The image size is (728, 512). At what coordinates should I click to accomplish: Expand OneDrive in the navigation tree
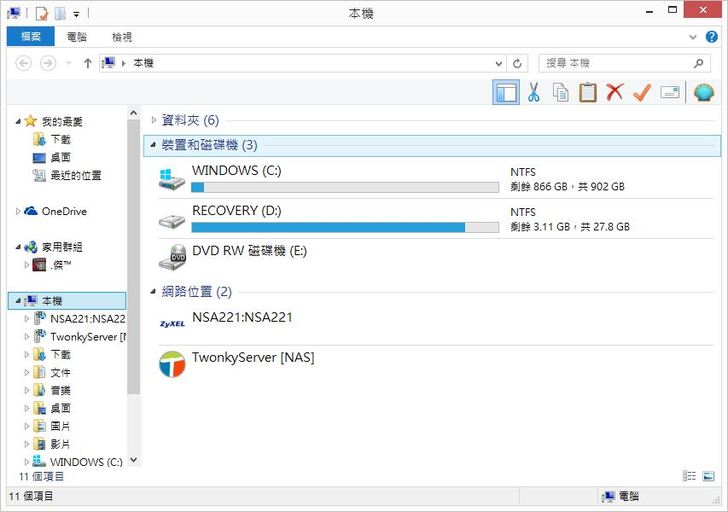tap(18, 212)
